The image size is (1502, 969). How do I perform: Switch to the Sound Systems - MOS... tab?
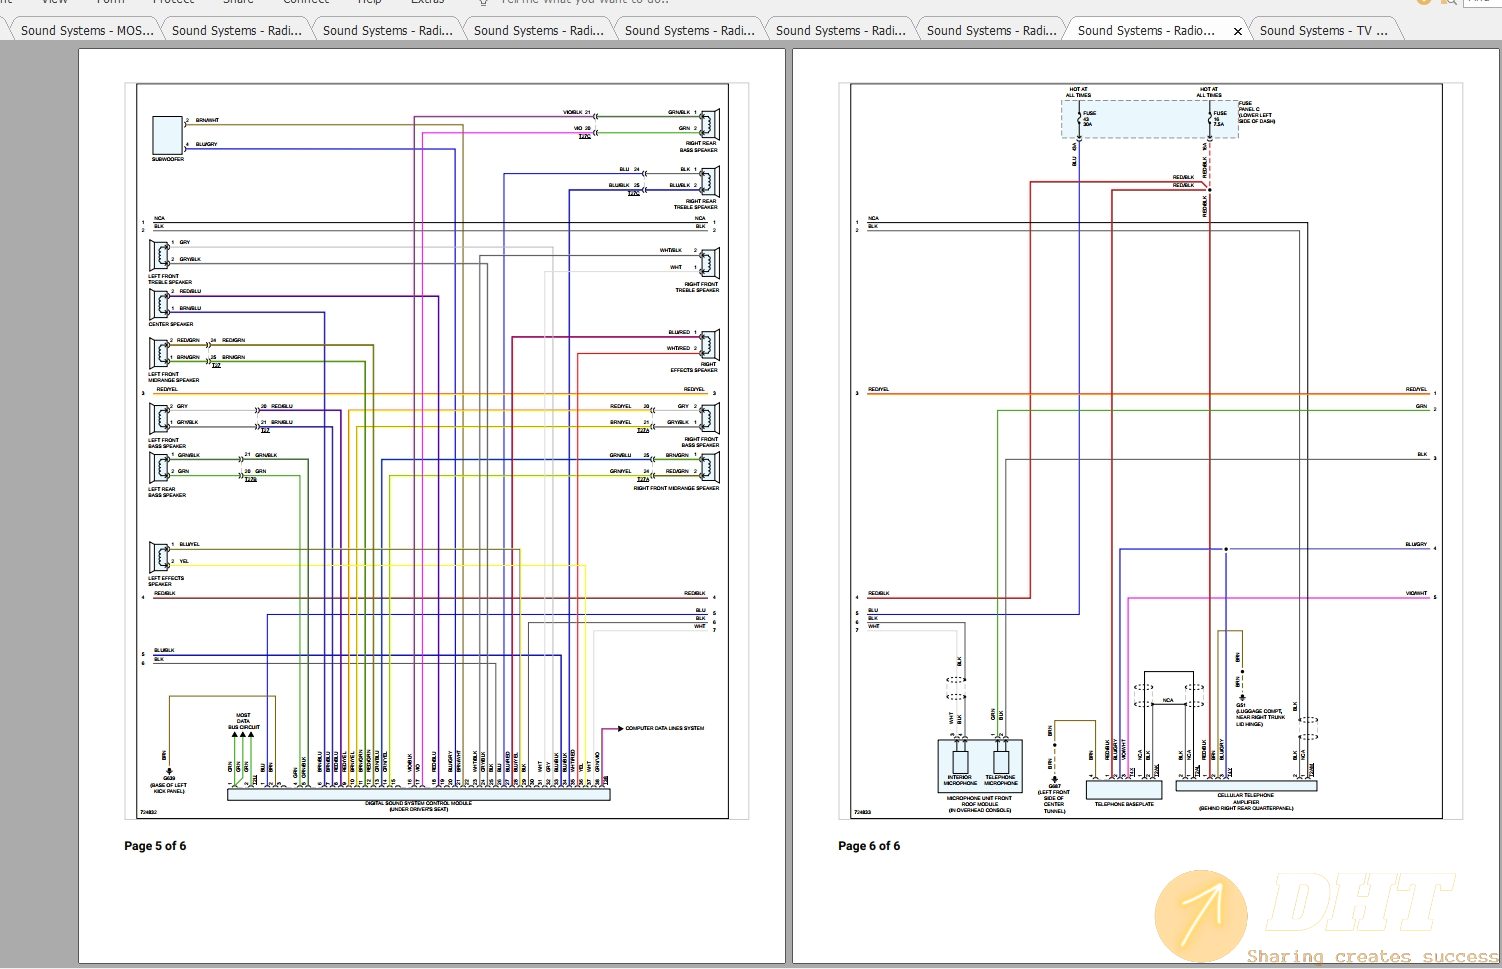click(x=86, y=30)
